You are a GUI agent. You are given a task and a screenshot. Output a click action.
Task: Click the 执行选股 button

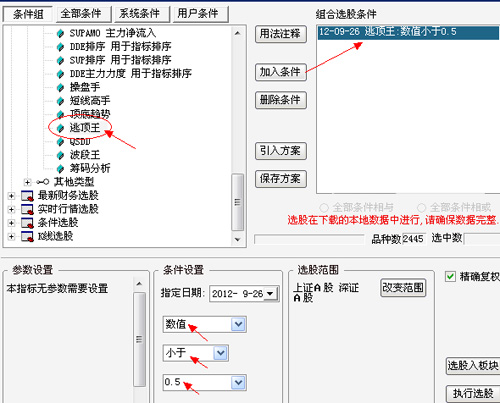pos(473,394)
